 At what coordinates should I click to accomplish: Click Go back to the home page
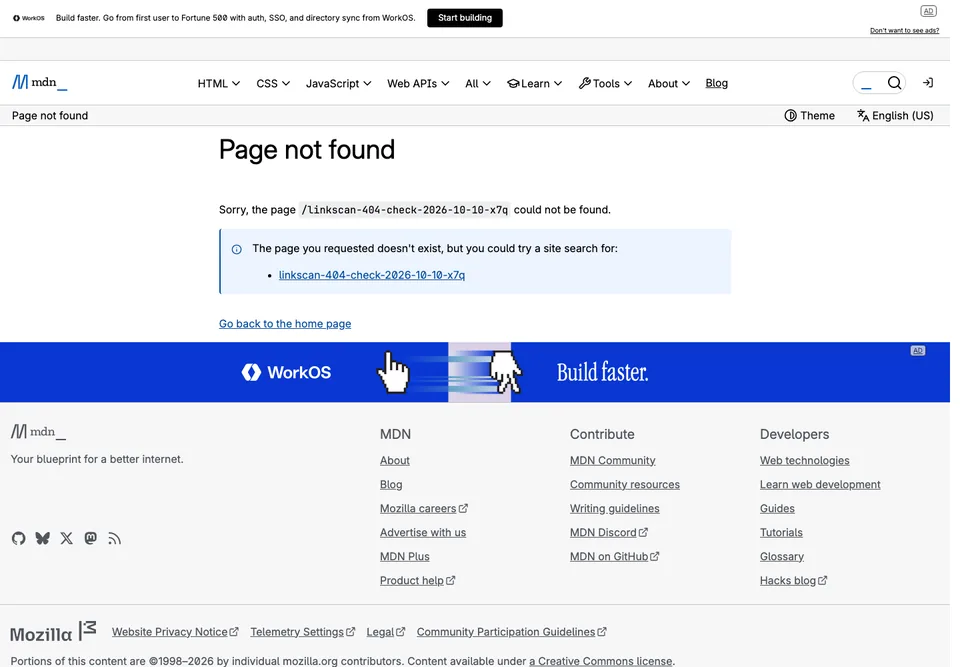[x=285, y=324]
